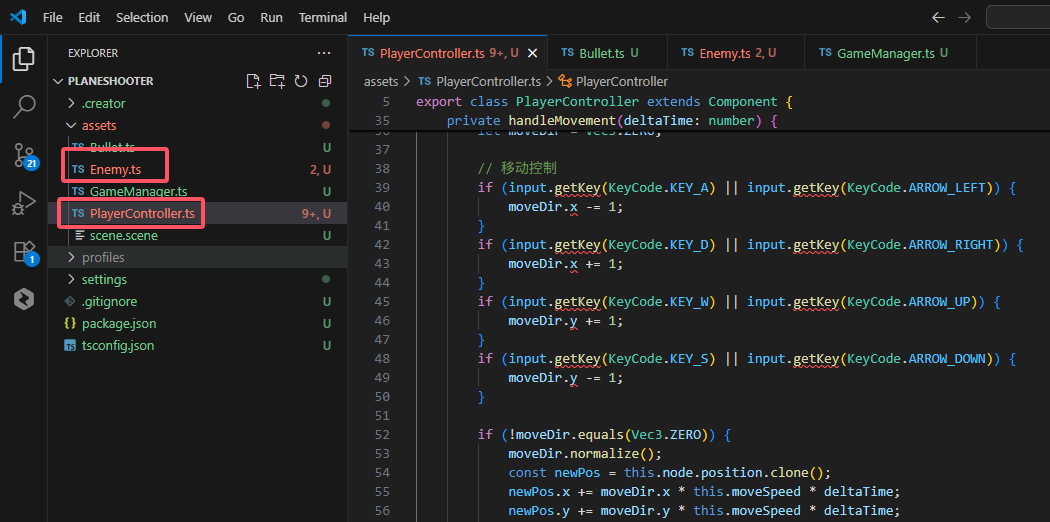The width and height of the screenshot is (1050, 522).
Task: Open the Terminal menu
Action: click(x=323, y=17)
